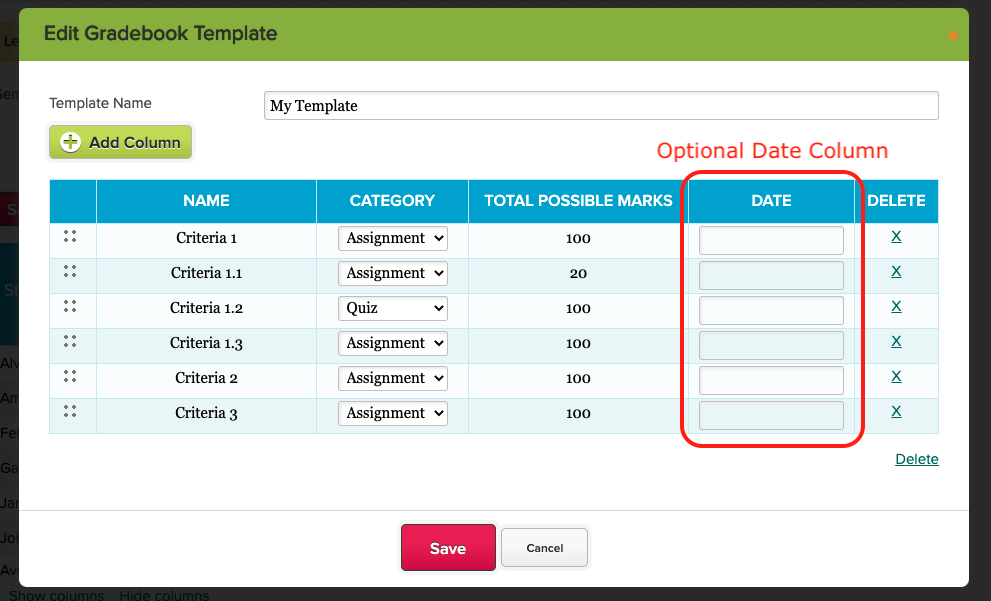
Task: Open category dropdown for Criteria 1.1
Action: pyautogui.click(x=393, y=273)
